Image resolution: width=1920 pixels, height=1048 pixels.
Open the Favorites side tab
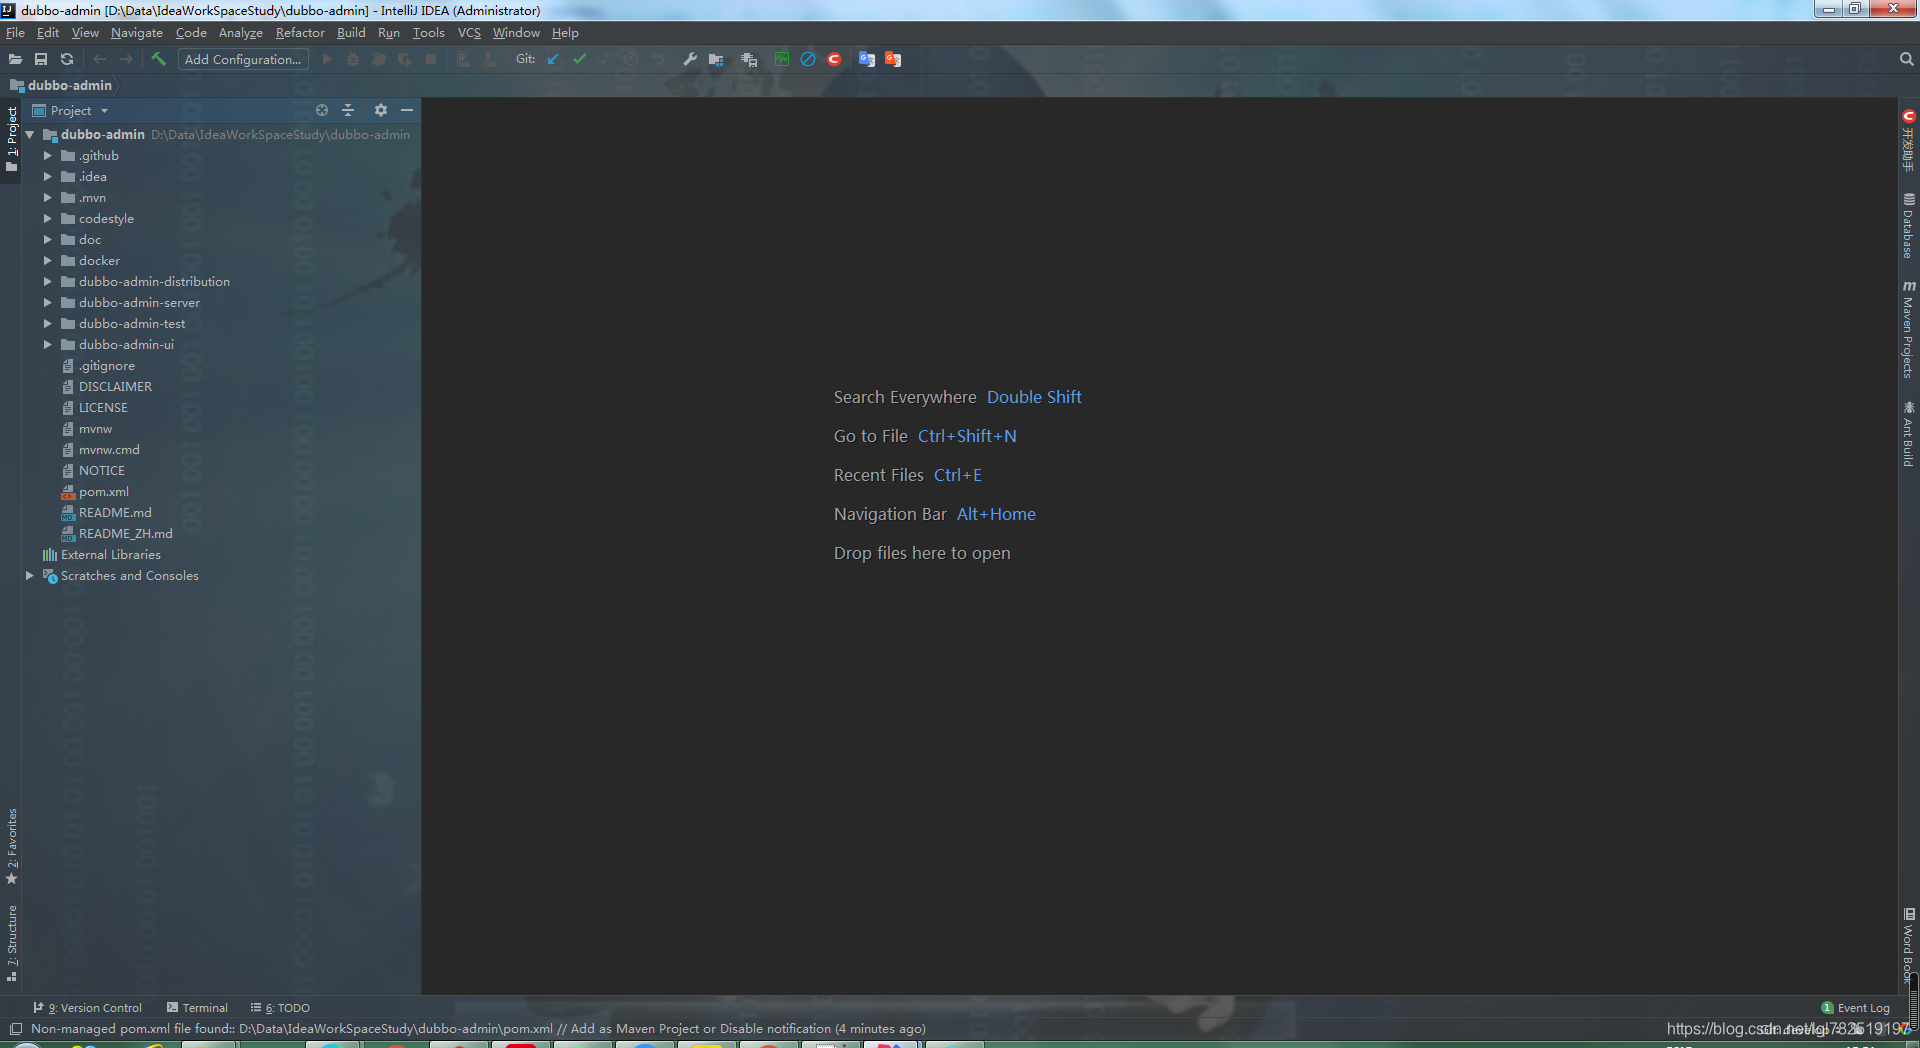click(12, 846)
